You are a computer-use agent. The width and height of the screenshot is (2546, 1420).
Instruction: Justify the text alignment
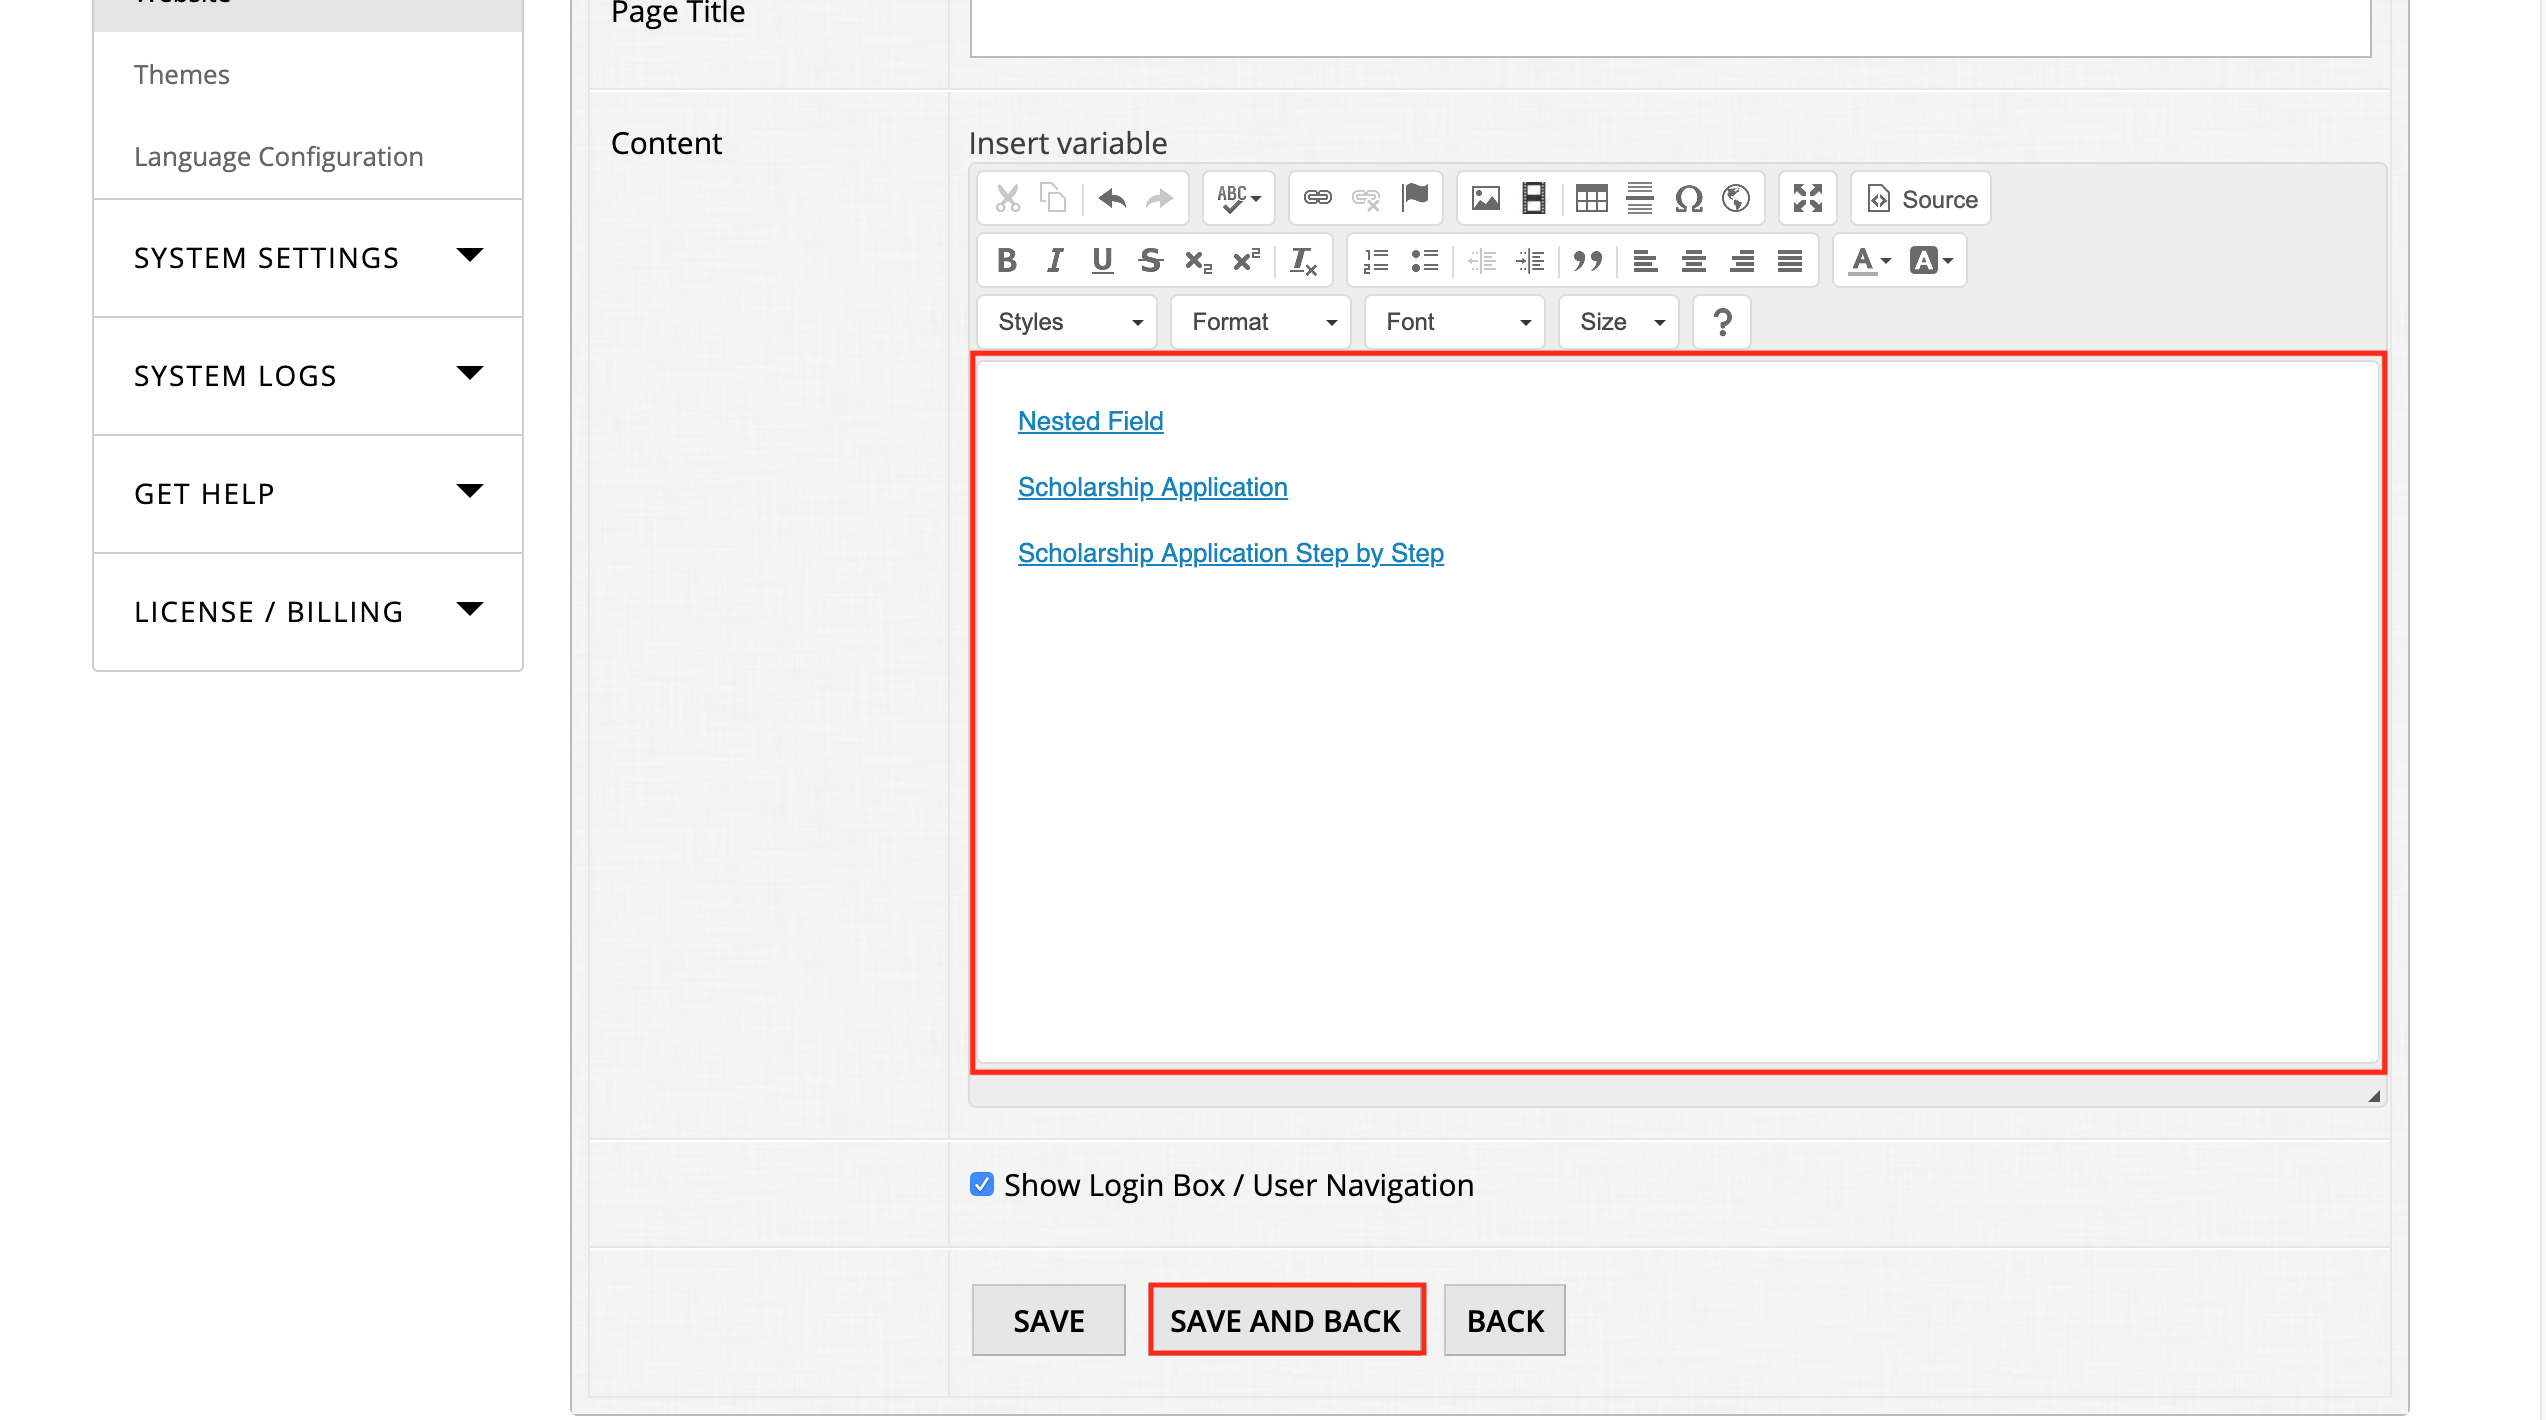[x=1790, y=261]
